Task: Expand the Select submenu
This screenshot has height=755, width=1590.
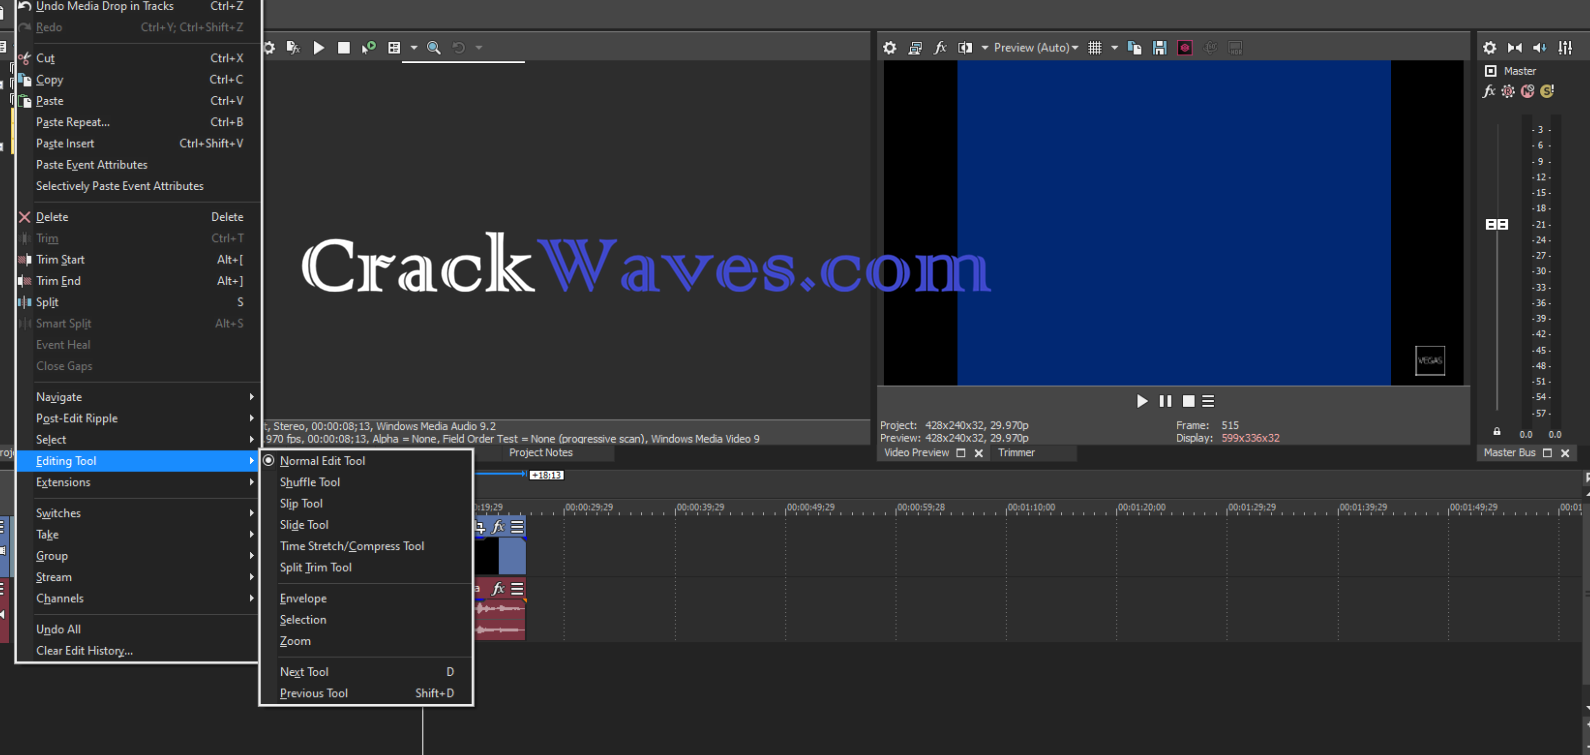Action: pos(138,440)
